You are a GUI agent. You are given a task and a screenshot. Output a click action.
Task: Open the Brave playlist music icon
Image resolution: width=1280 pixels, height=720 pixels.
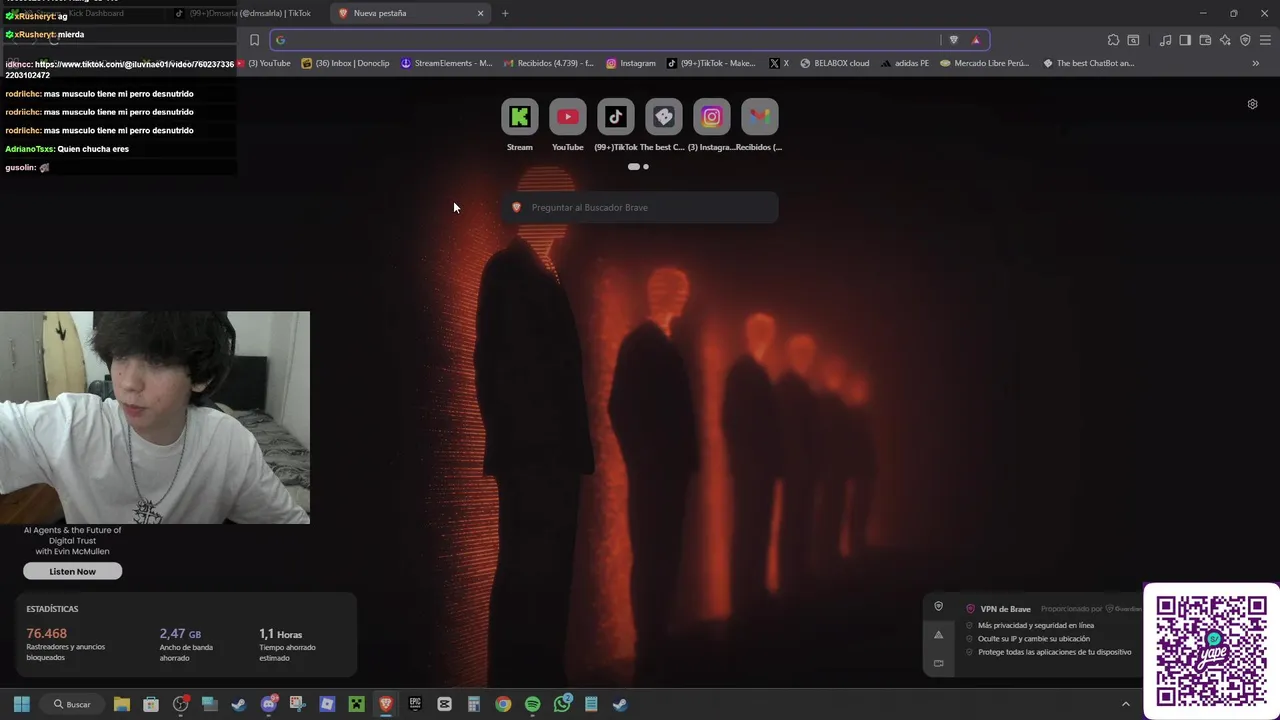tap(1165, 40)
